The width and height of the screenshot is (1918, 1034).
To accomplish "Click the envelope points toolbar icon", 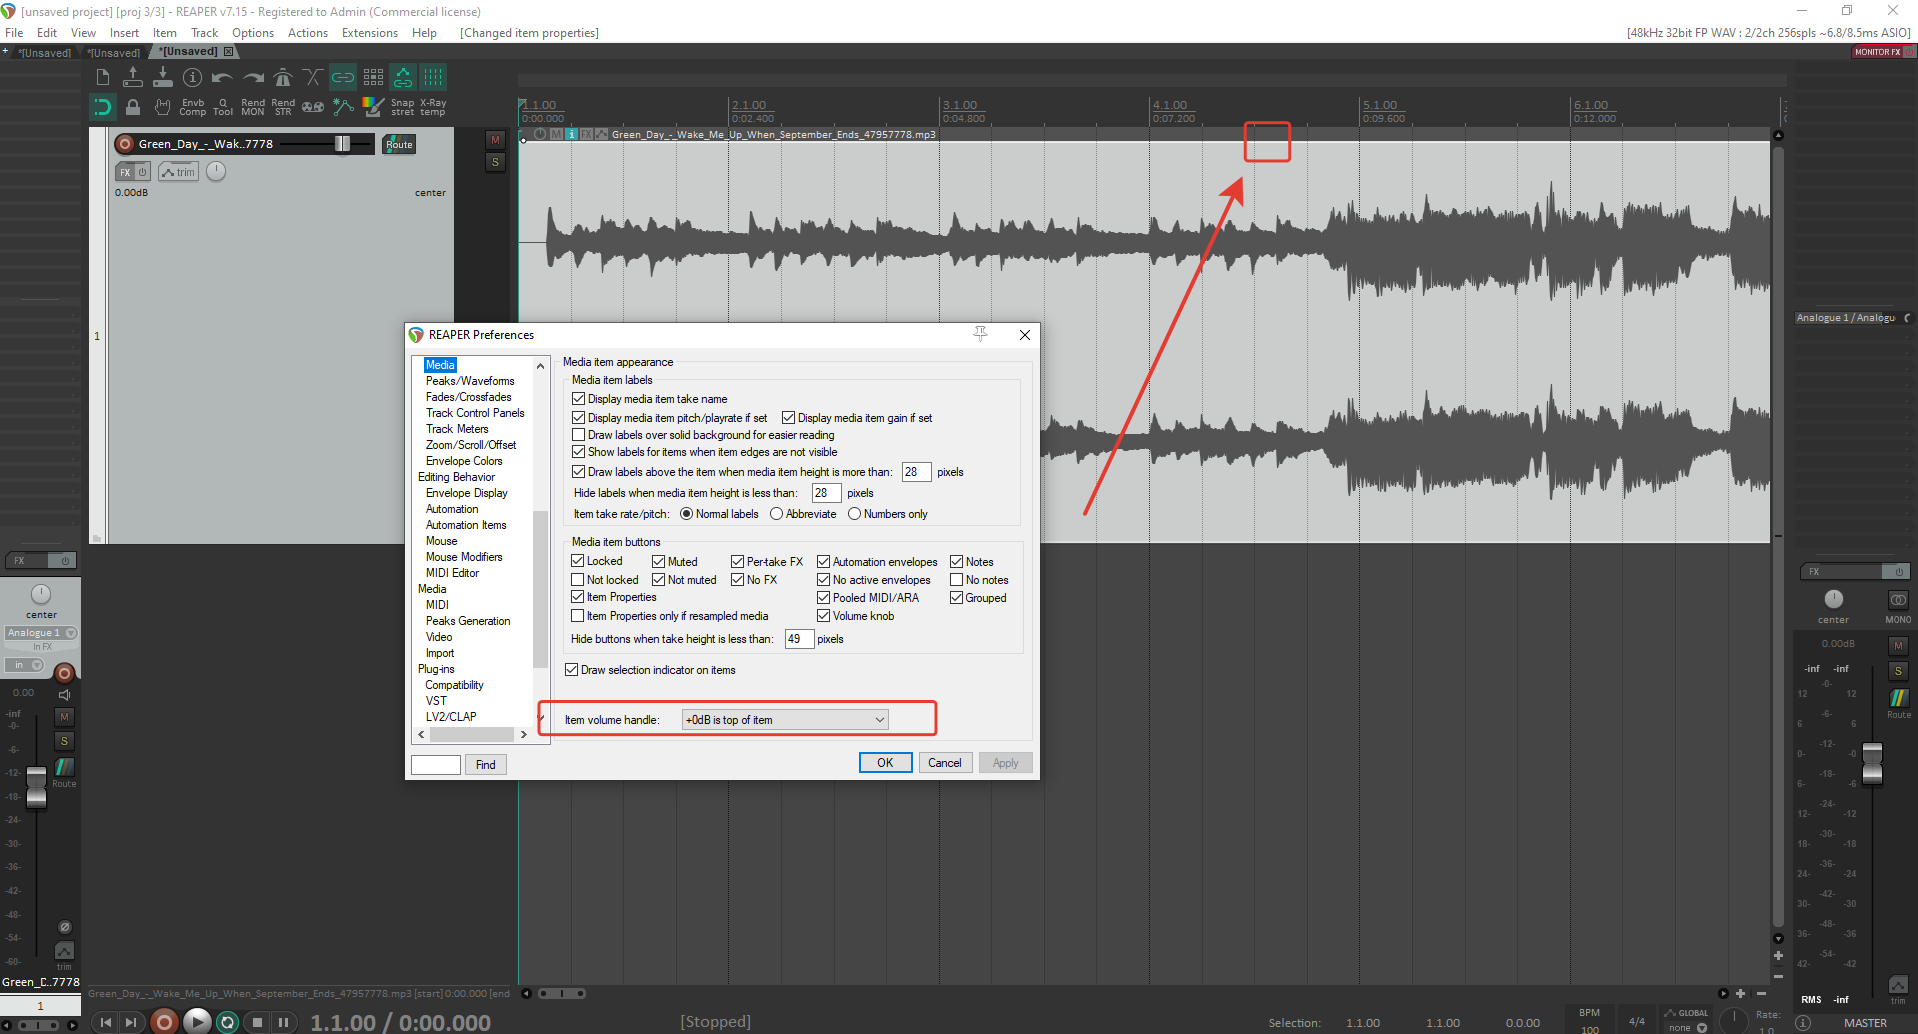I will (343, 106).
